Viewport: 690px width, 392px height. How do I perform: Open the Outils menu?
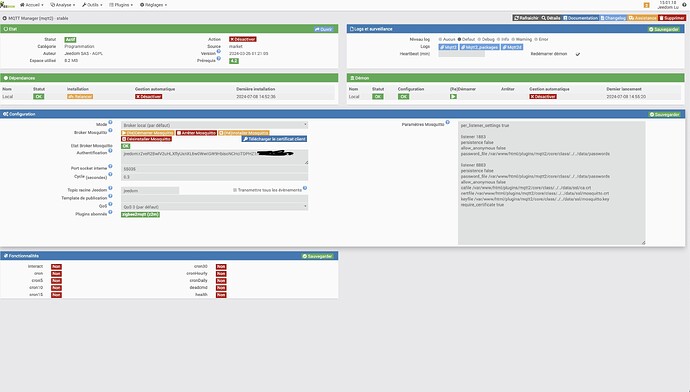(x=92, y=5)
